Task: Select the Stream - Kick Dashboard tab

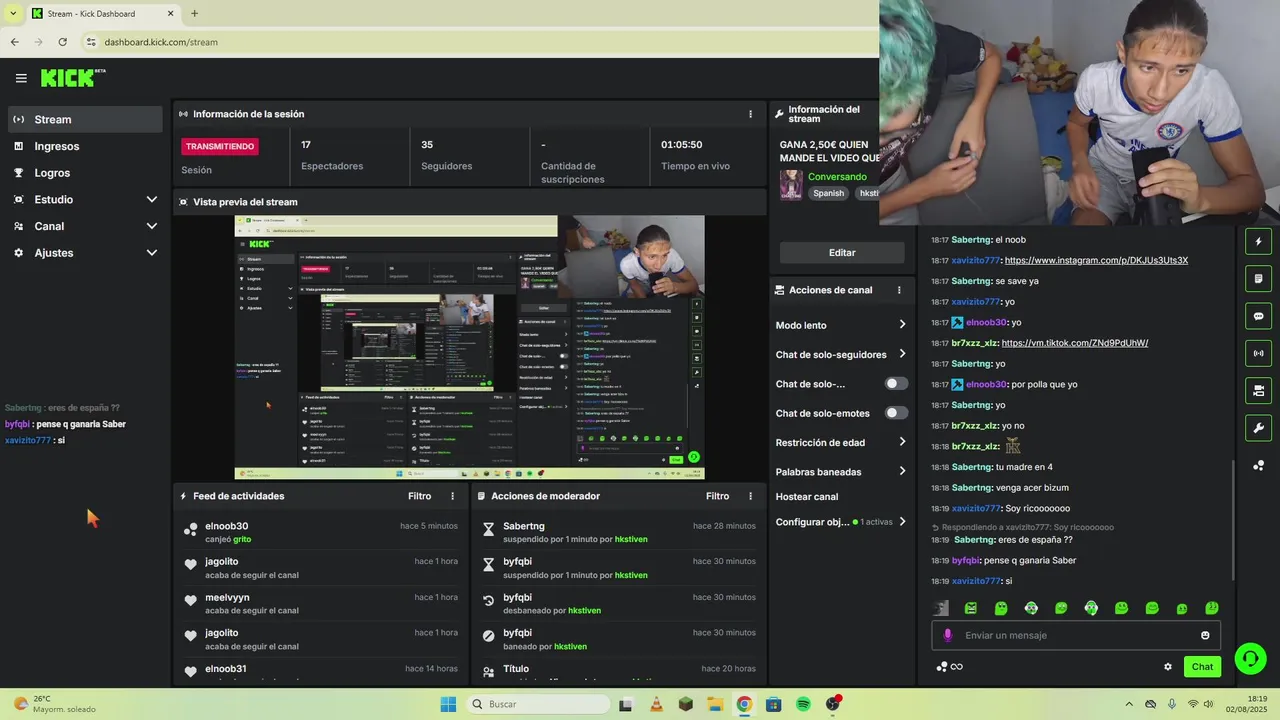Action: tap(102, 14)
